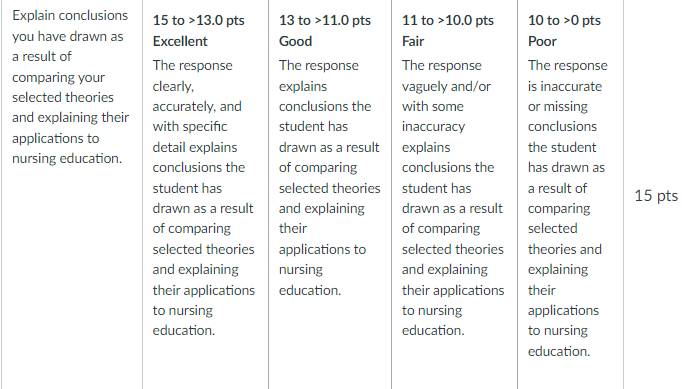682x389 pixels.
Task: Select the Poor rating header
Action: click(542, 41)
